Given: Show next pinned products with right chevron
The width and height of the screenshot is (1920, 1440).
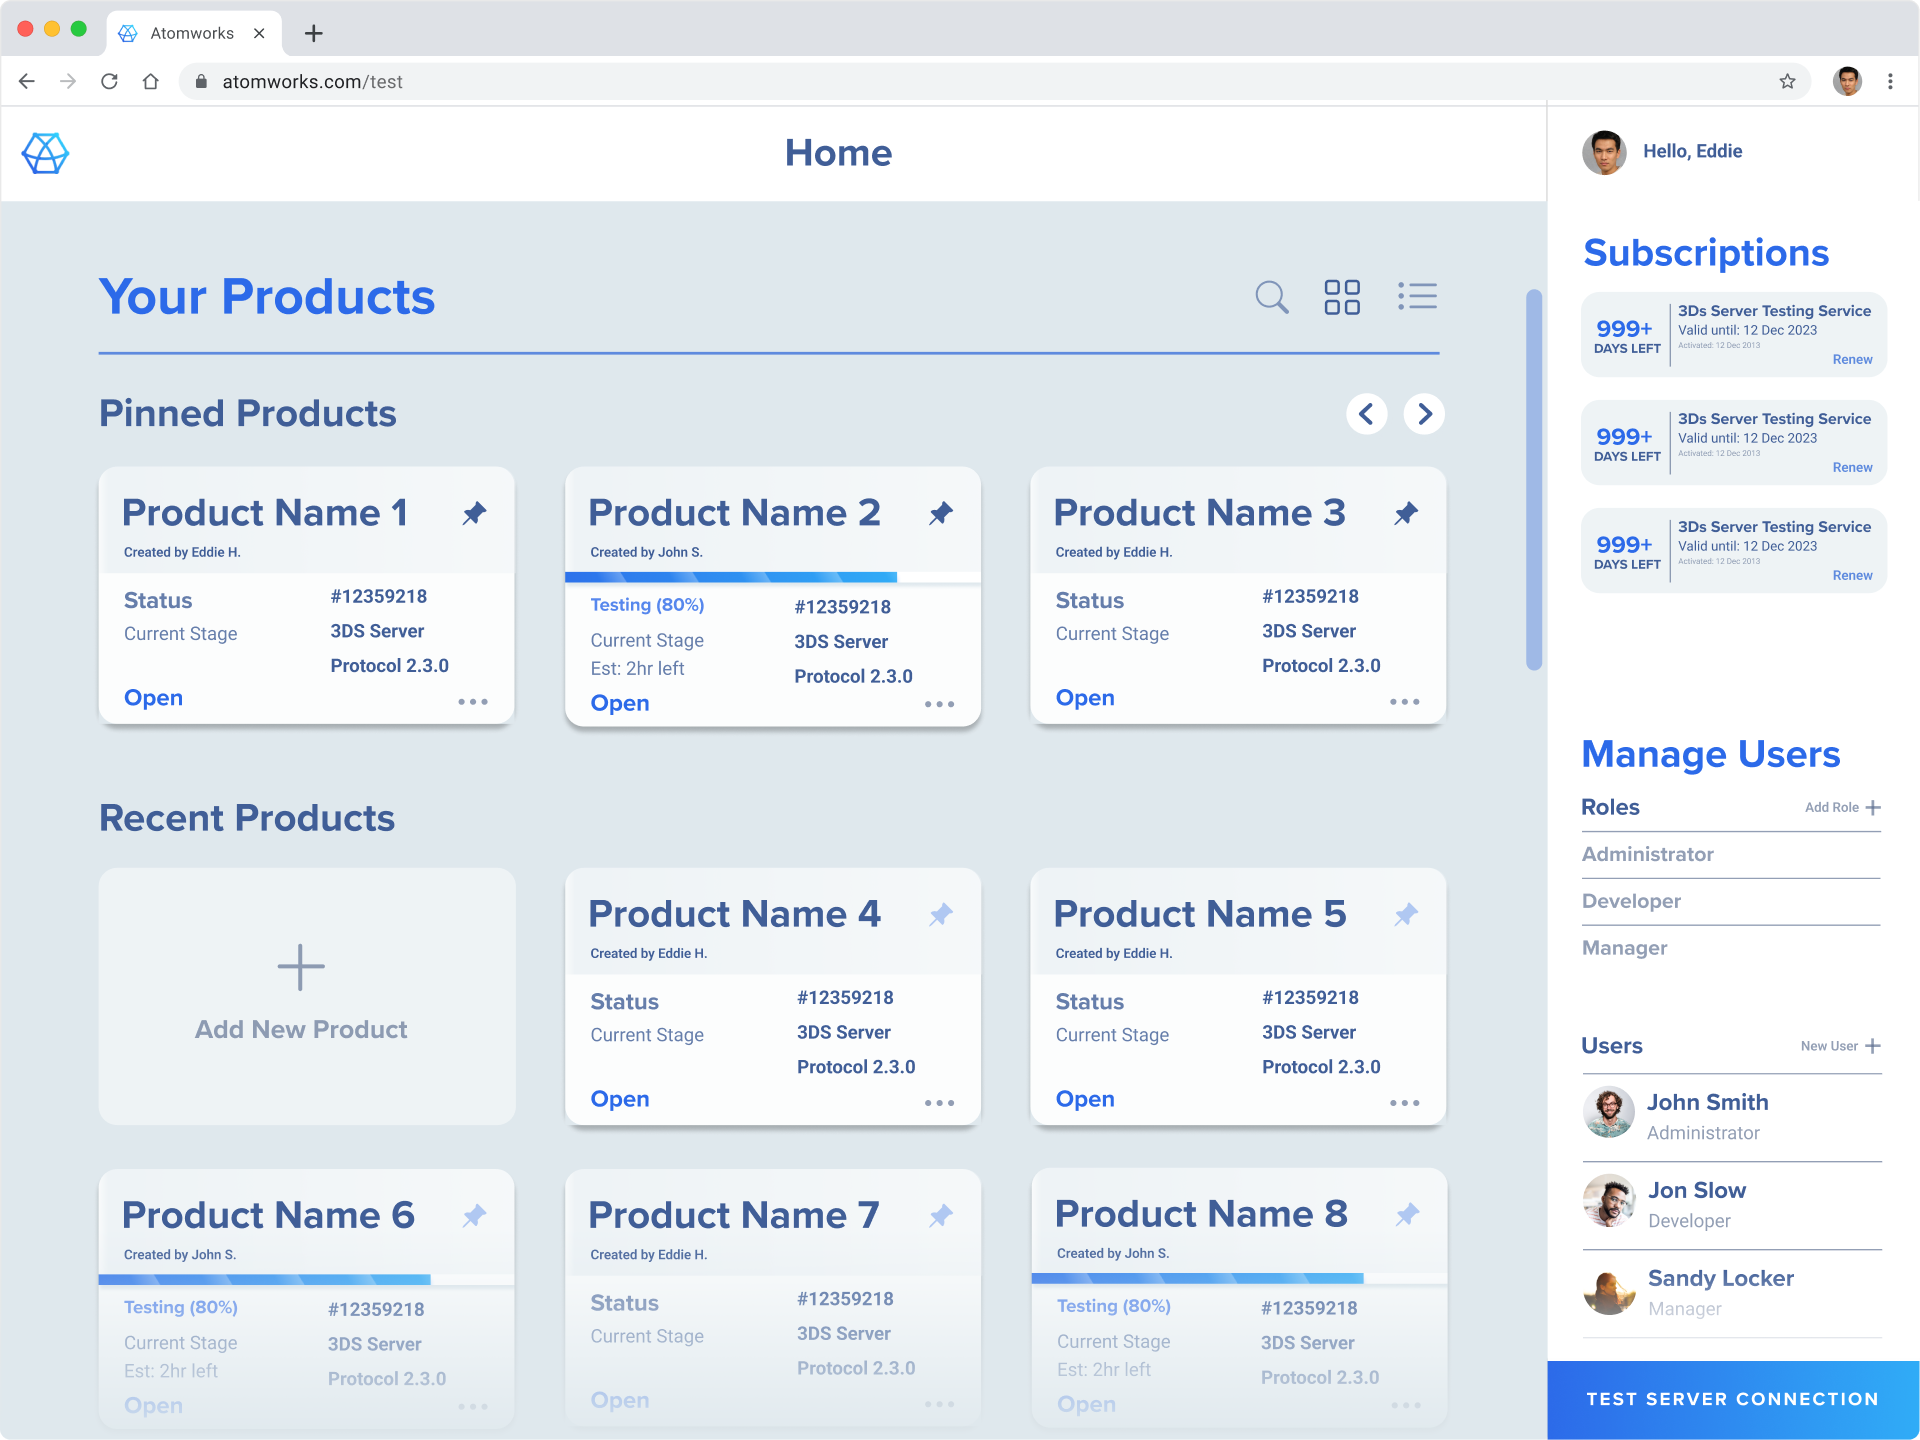Looking at the screenshot, I should [1424, 414].
